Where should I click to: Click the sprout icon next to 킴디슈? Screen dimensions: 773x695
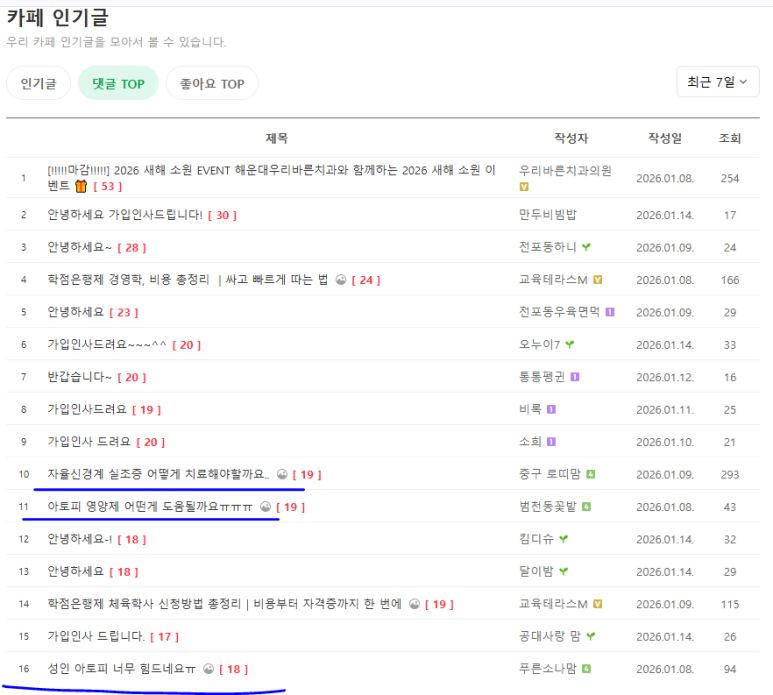tap(564, 539)
